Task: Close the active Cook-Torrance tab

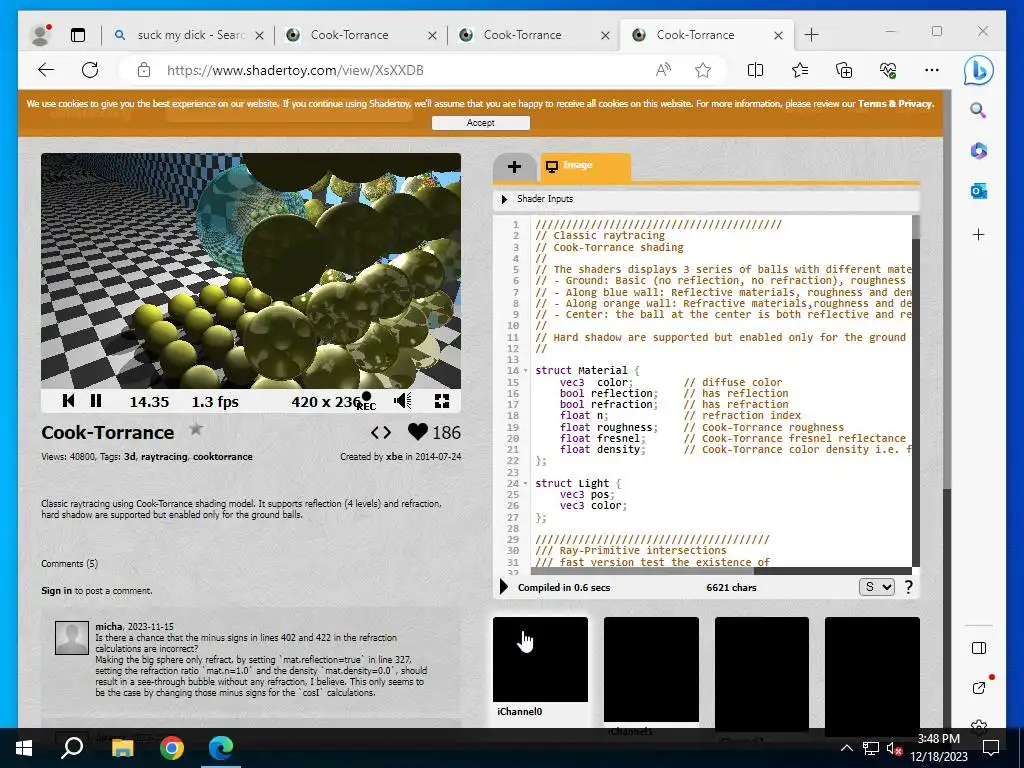Action: pyautogui.click(x=778, y=35)
